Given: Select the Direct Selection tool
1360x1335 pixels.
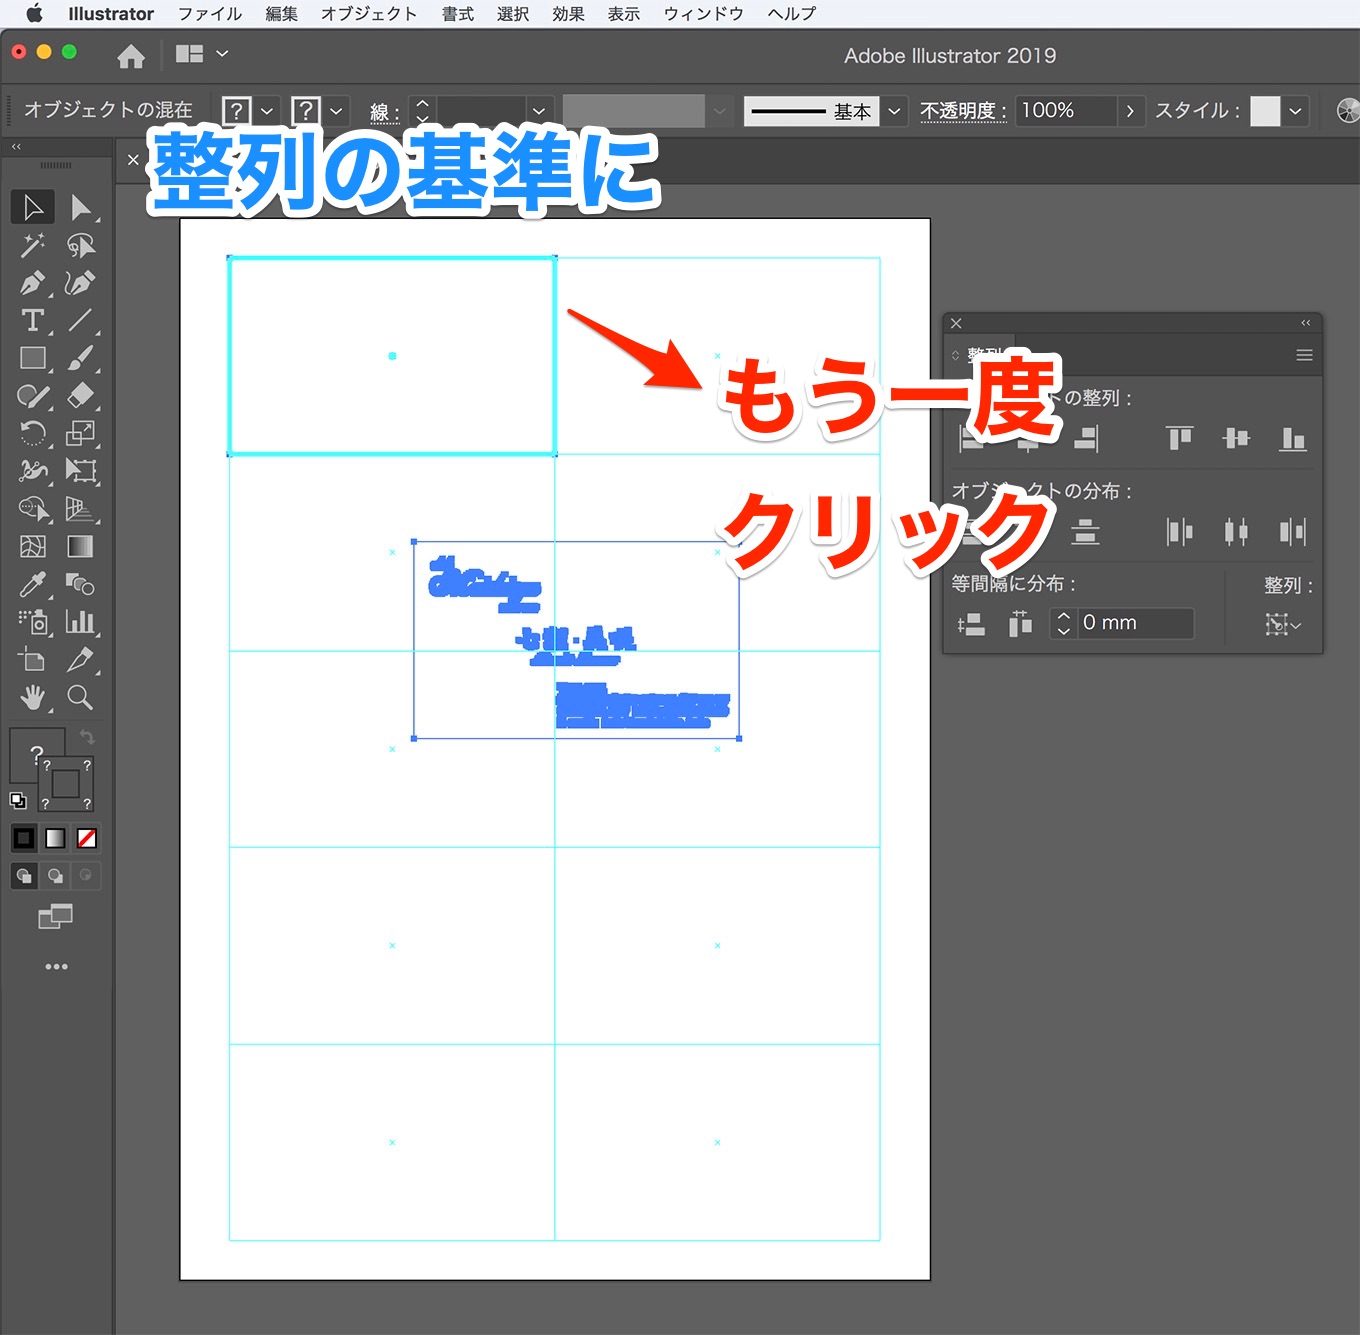Looking at the screenshot, I should (x=80, y=207).
